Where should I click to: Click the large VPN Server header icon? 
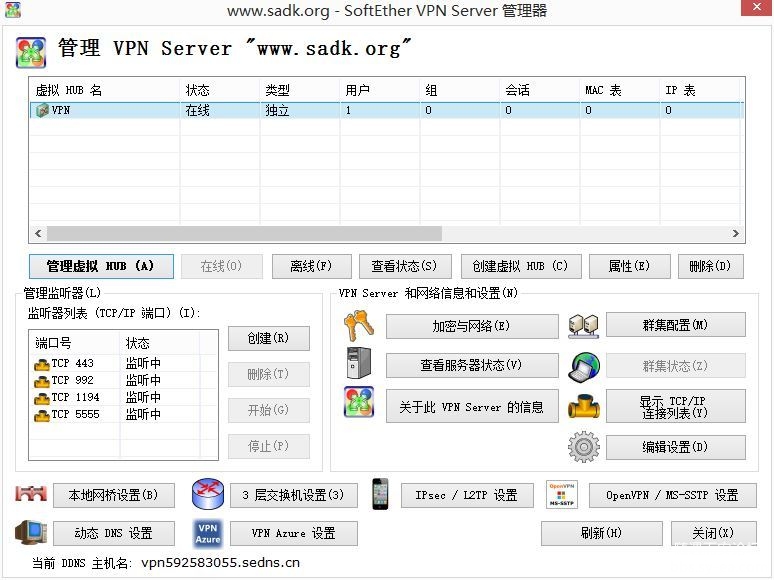31,52
